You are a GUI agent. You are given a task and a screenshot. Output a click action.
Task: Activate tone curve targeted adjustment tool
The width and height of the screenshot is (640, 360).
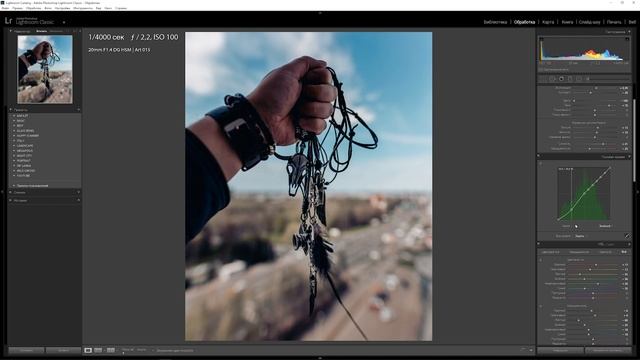[541, 163]
